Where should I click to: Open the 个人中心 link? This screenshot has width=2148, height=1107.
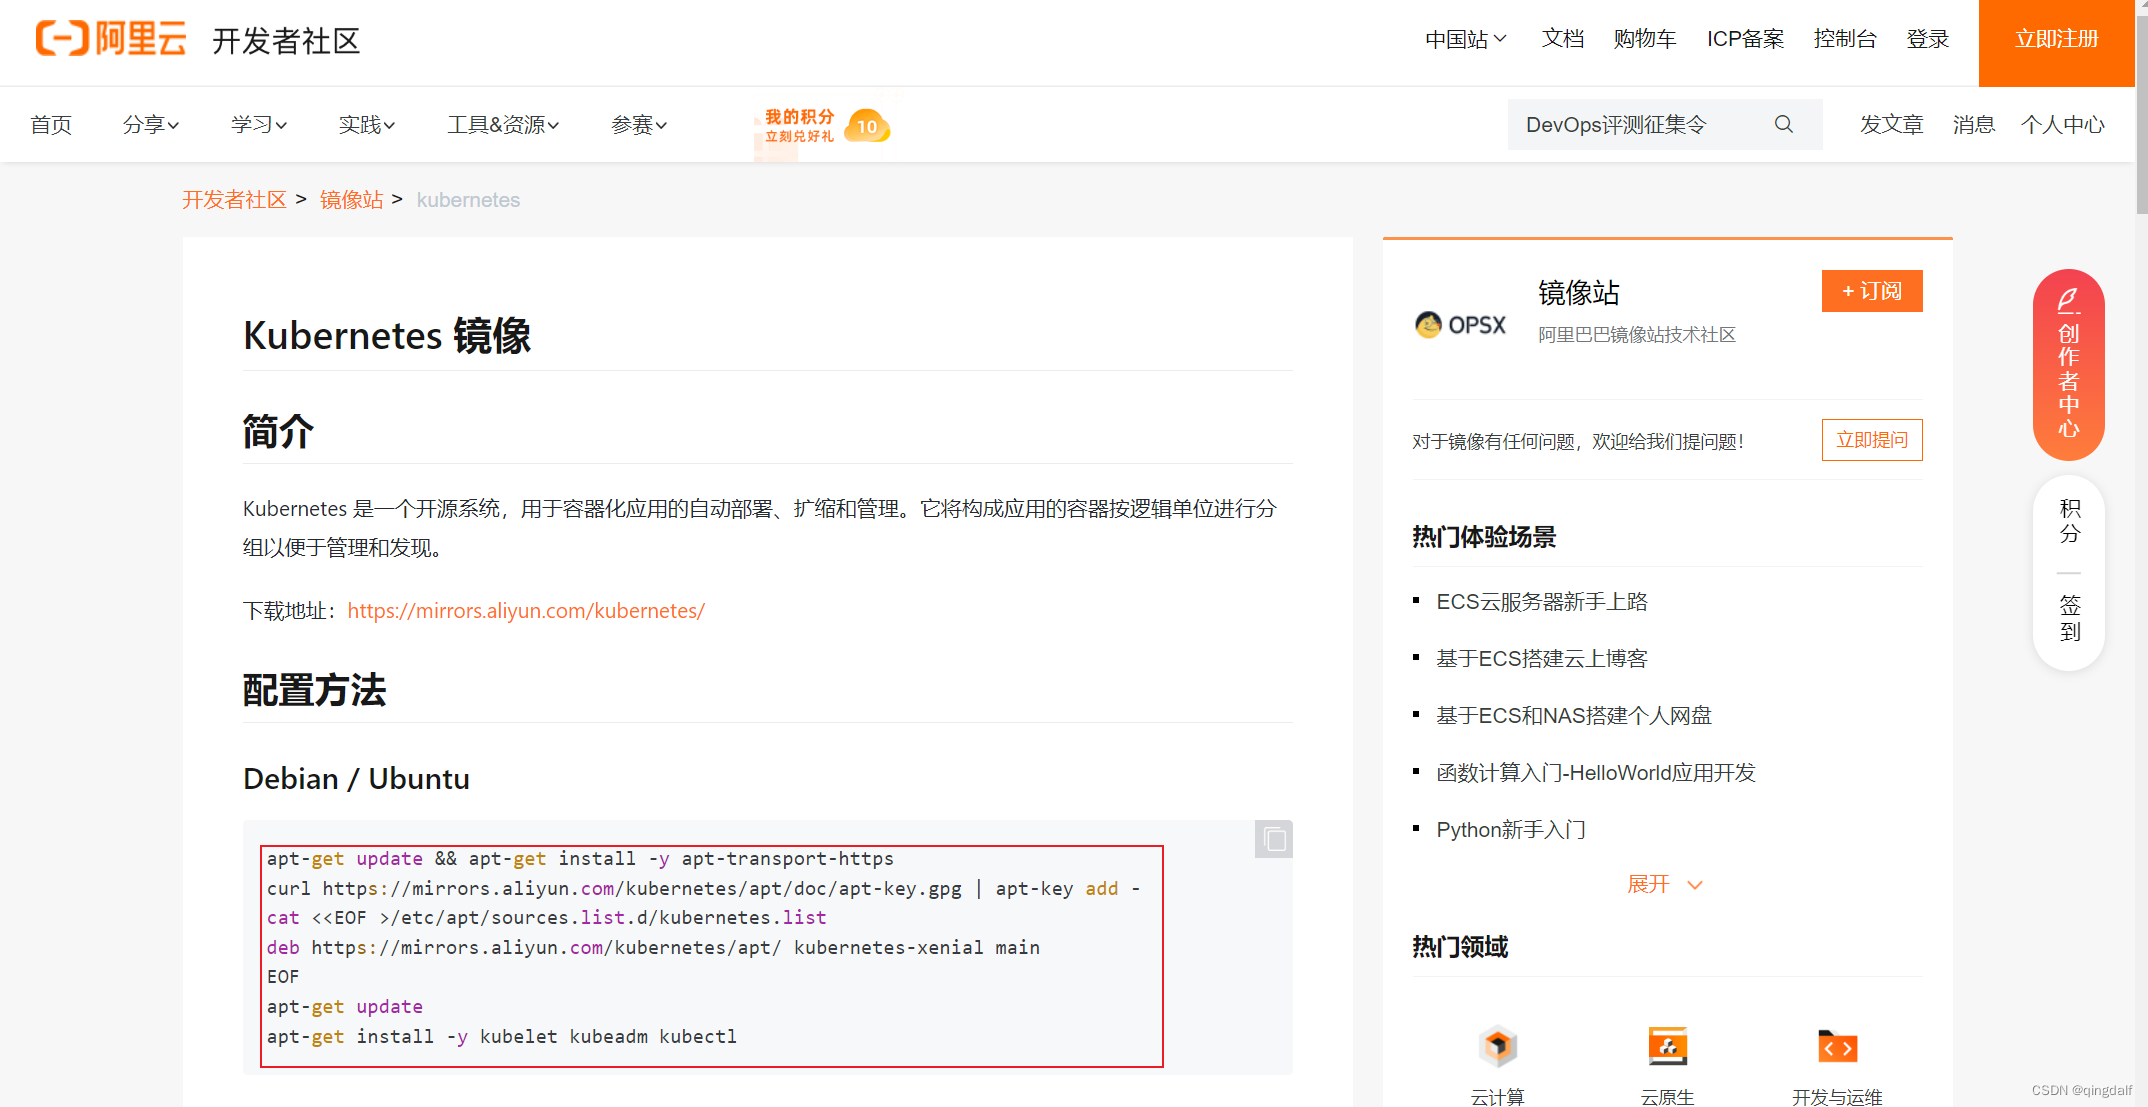tap(2063, 125)
